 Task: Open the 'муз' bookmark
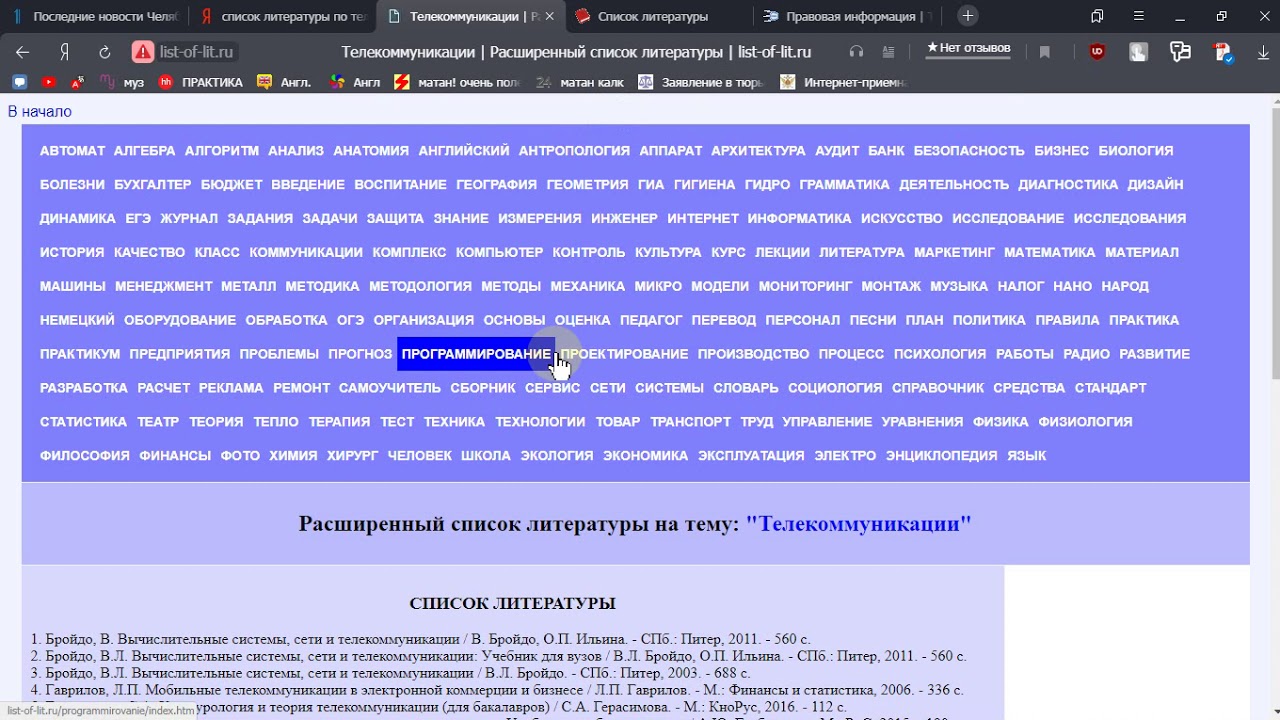(x=124, y=82)
